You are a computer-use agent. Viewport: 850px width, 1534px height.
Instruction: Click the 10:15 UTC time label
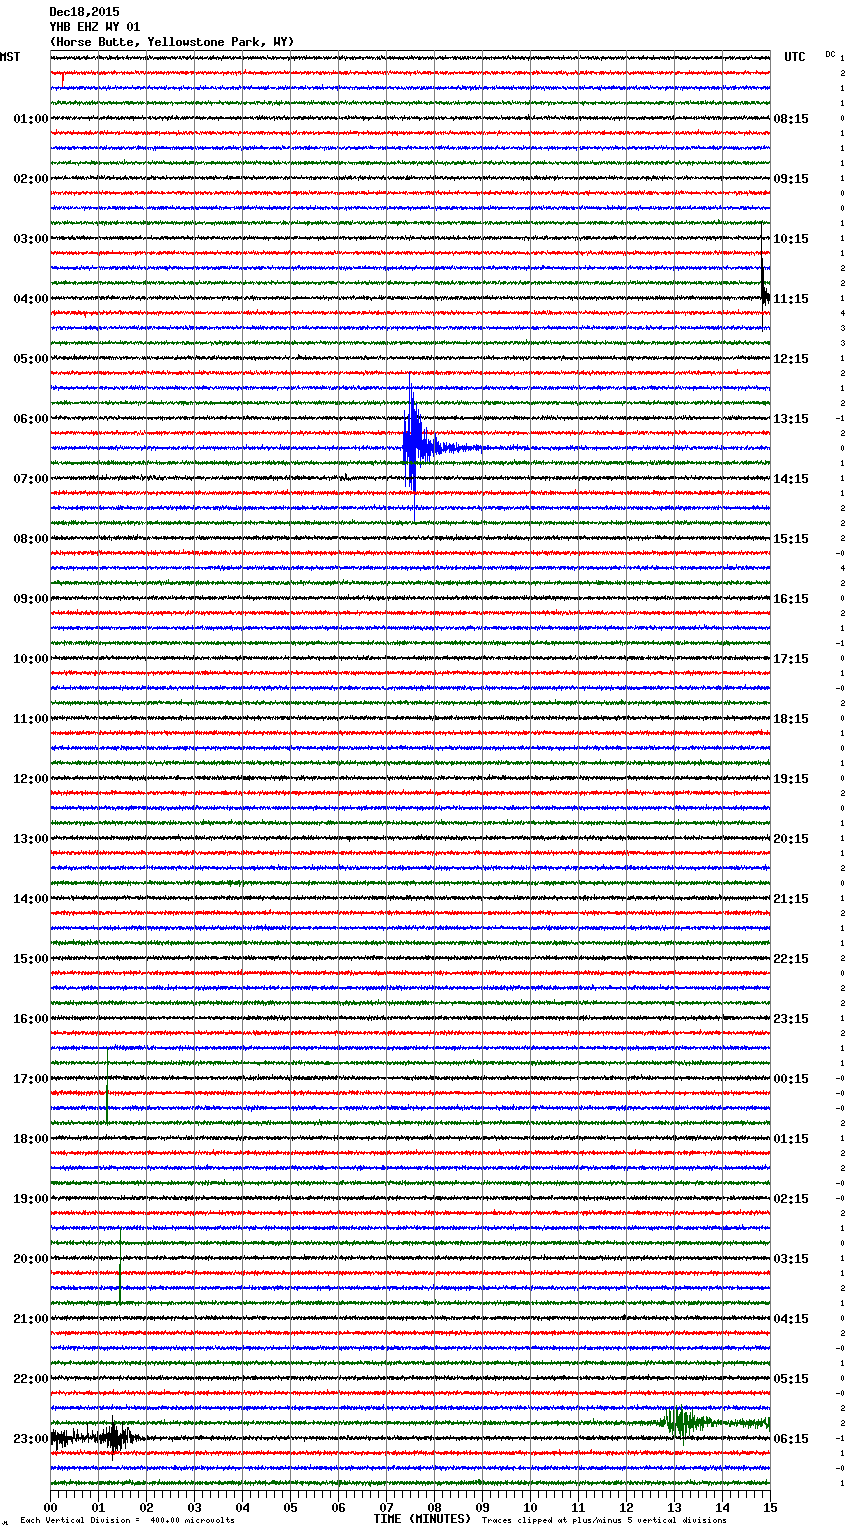[791, 239]
